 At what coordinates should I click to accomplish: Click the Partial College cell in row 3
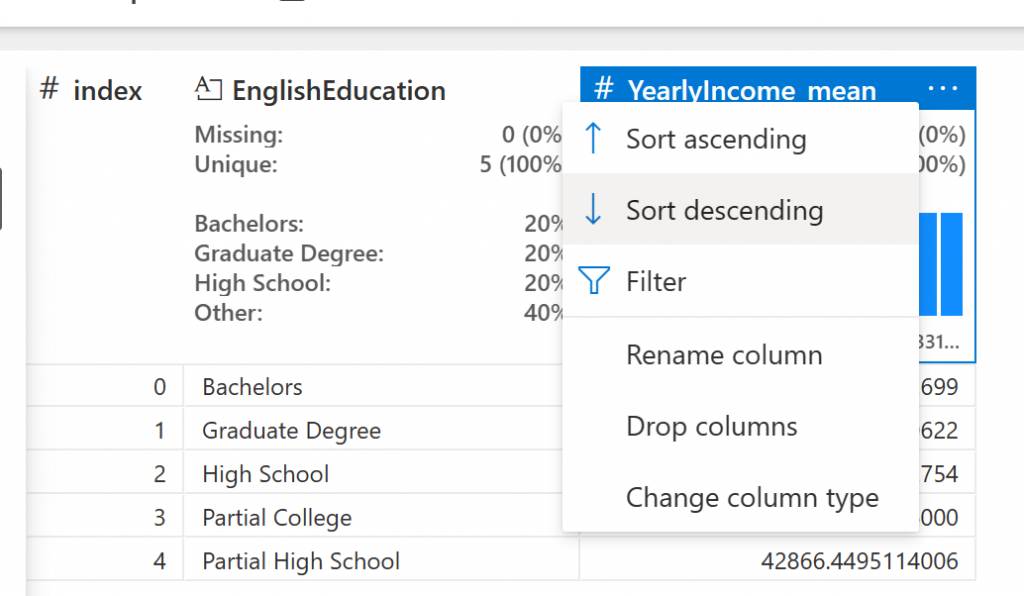click(x=277, y=518)
